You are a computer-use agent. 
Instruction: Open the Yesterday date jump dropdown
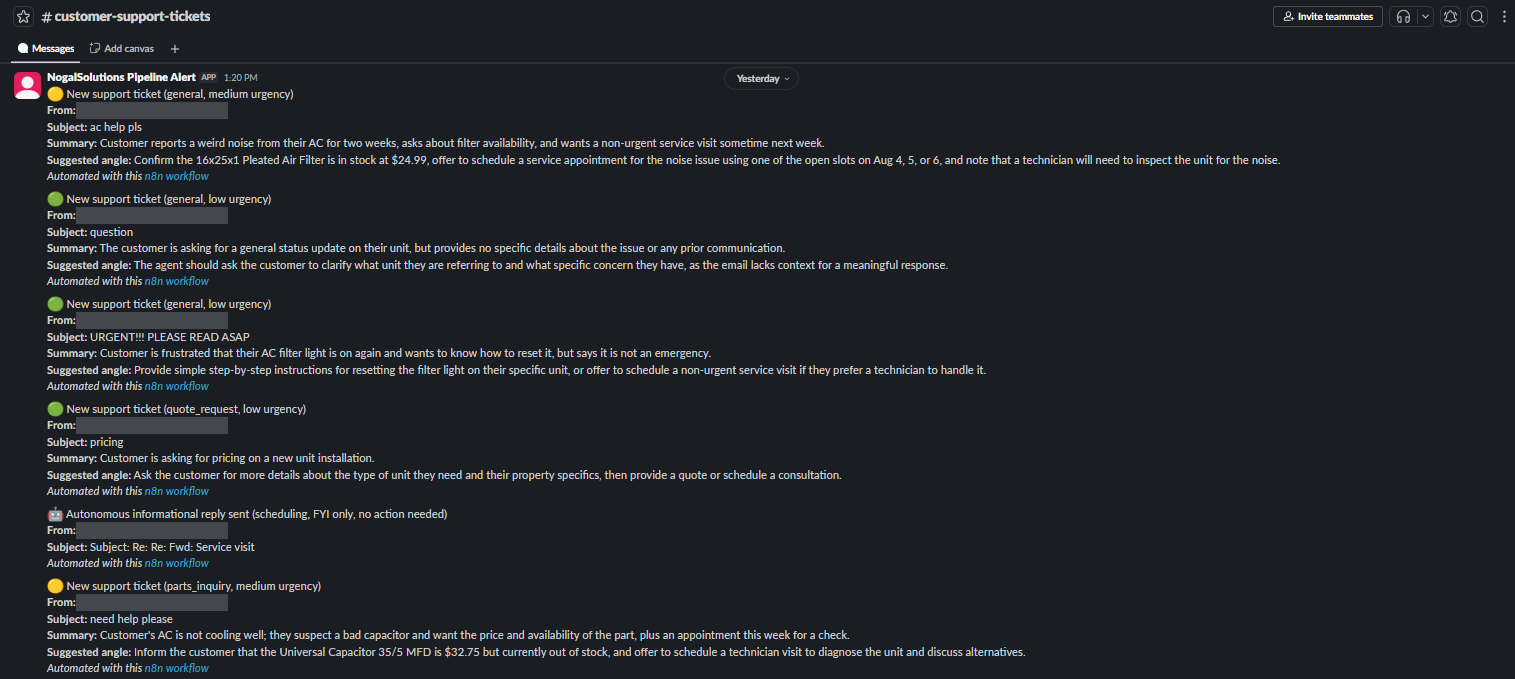pos(762,78)
